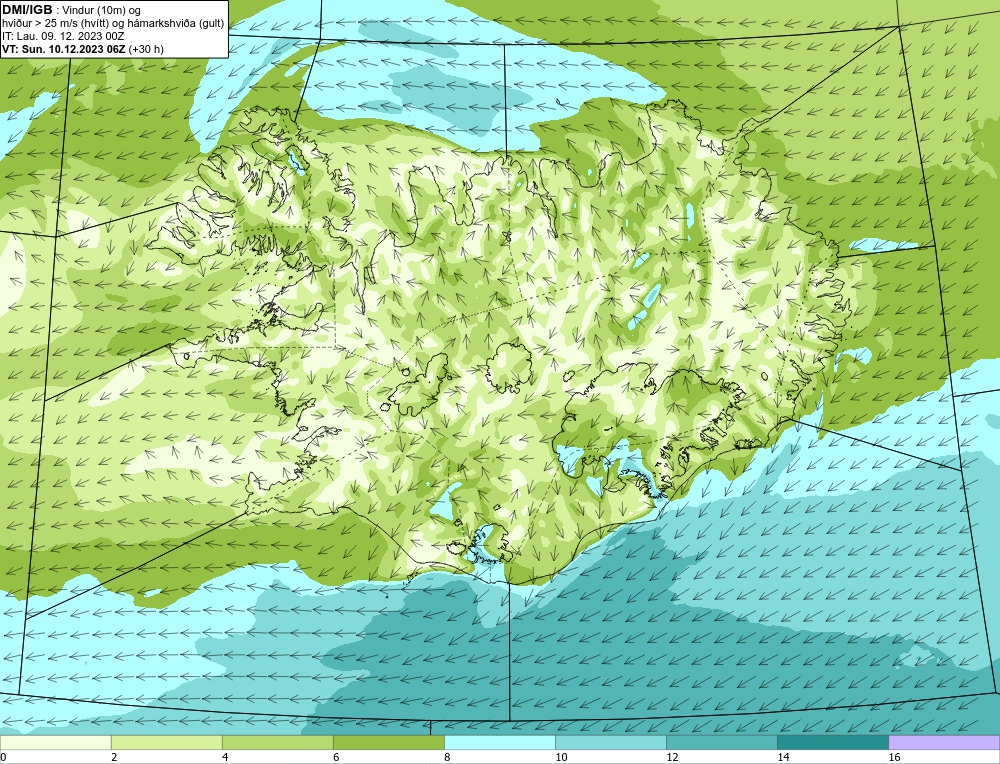Viewport: 1000px width, 764px height.
Task: Click the turquoise 10–12 m/s legend swatch
Action: (x=611, y=742)
